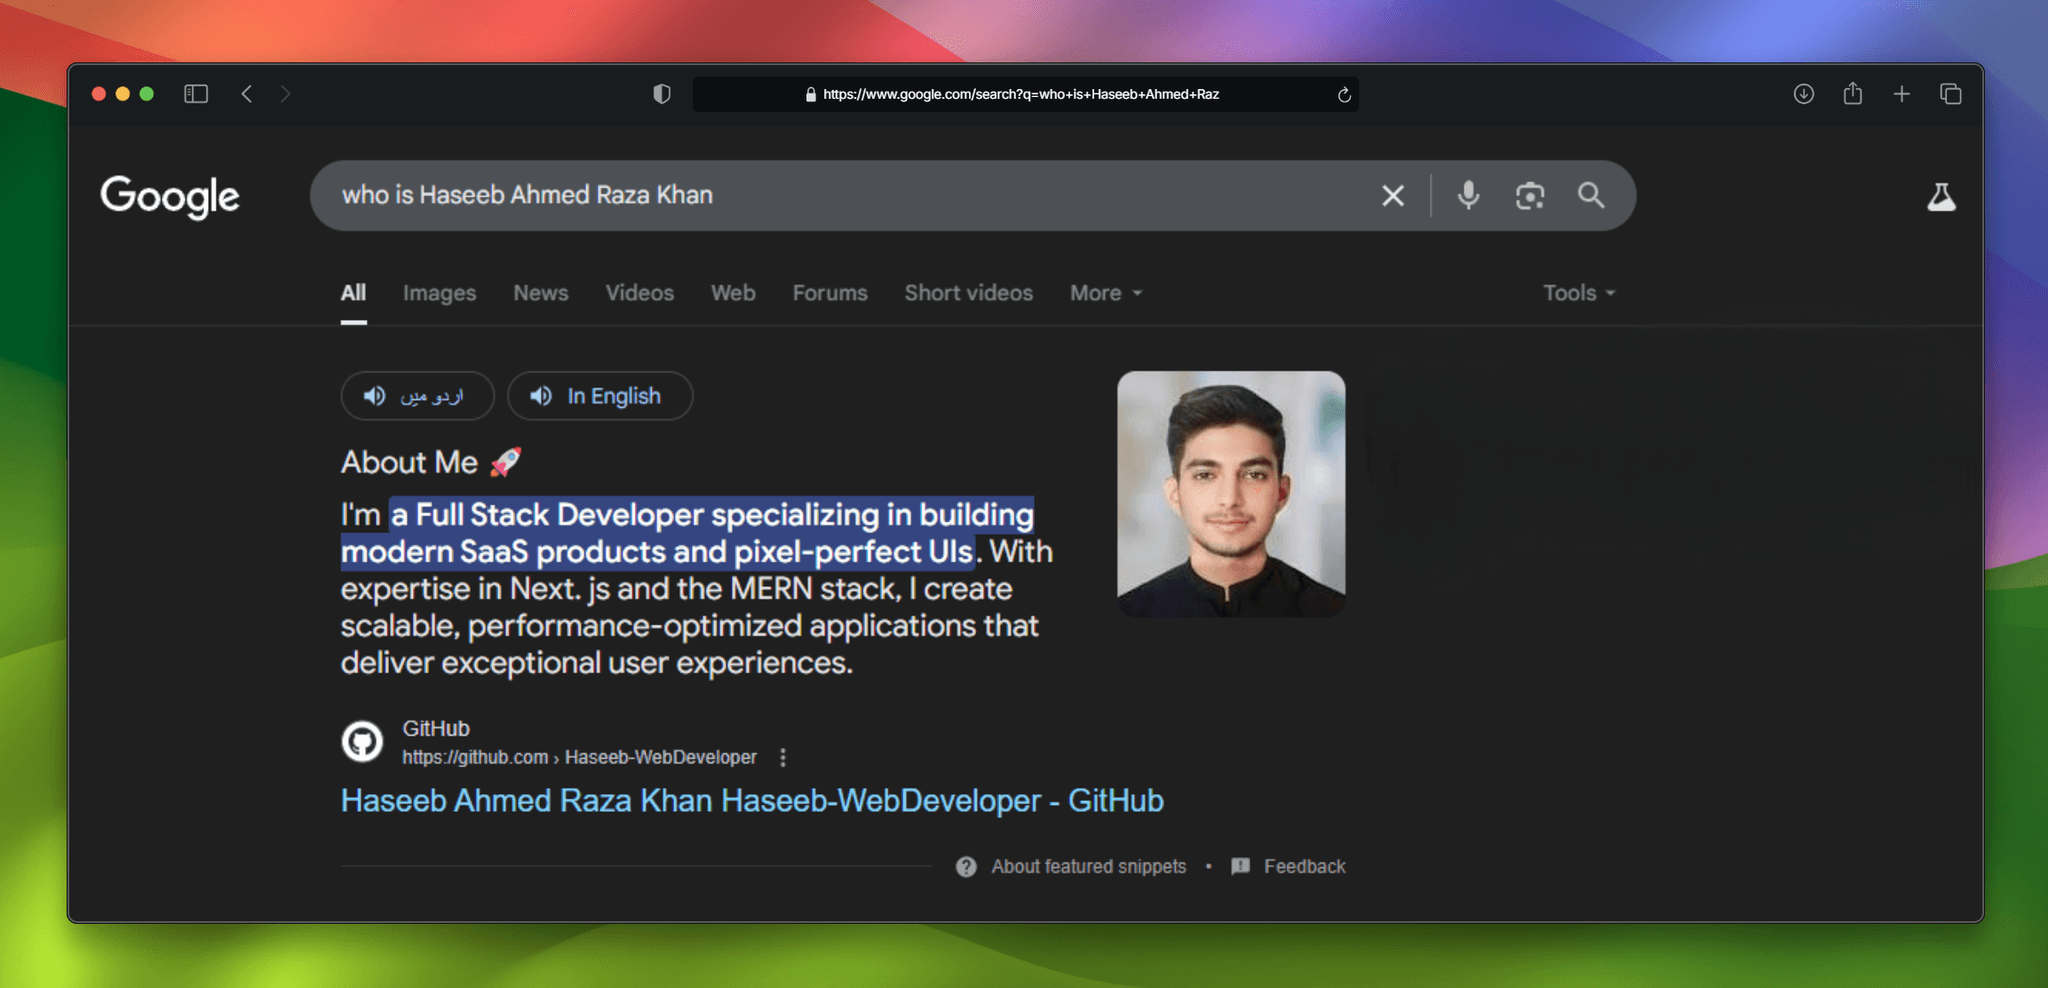Reload the page in Safari
Viewport: 2048px width, 988px height.
(1344, 94)
